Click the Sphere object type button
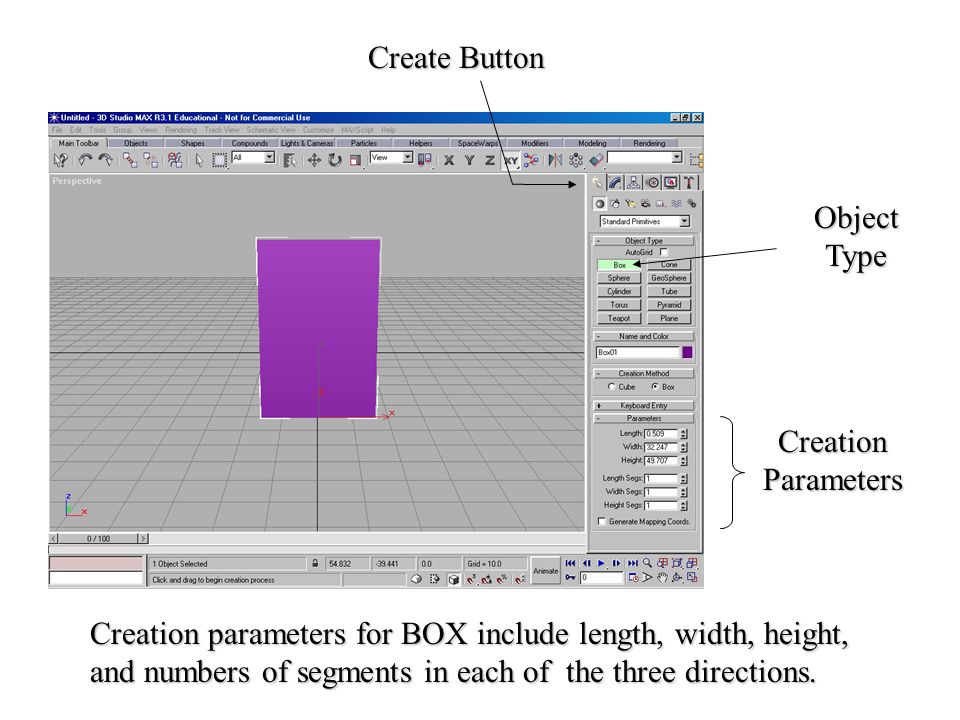960x720 pixels. [x=618, y=278]
